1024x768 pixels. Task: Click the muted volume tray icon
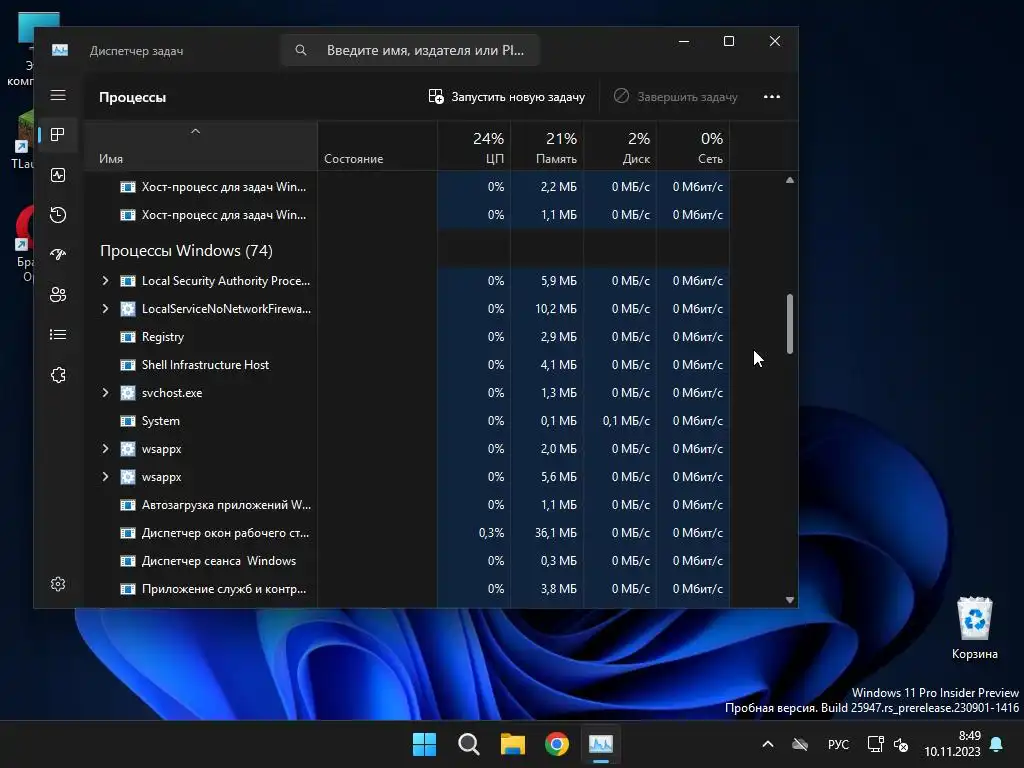point(901,744)
